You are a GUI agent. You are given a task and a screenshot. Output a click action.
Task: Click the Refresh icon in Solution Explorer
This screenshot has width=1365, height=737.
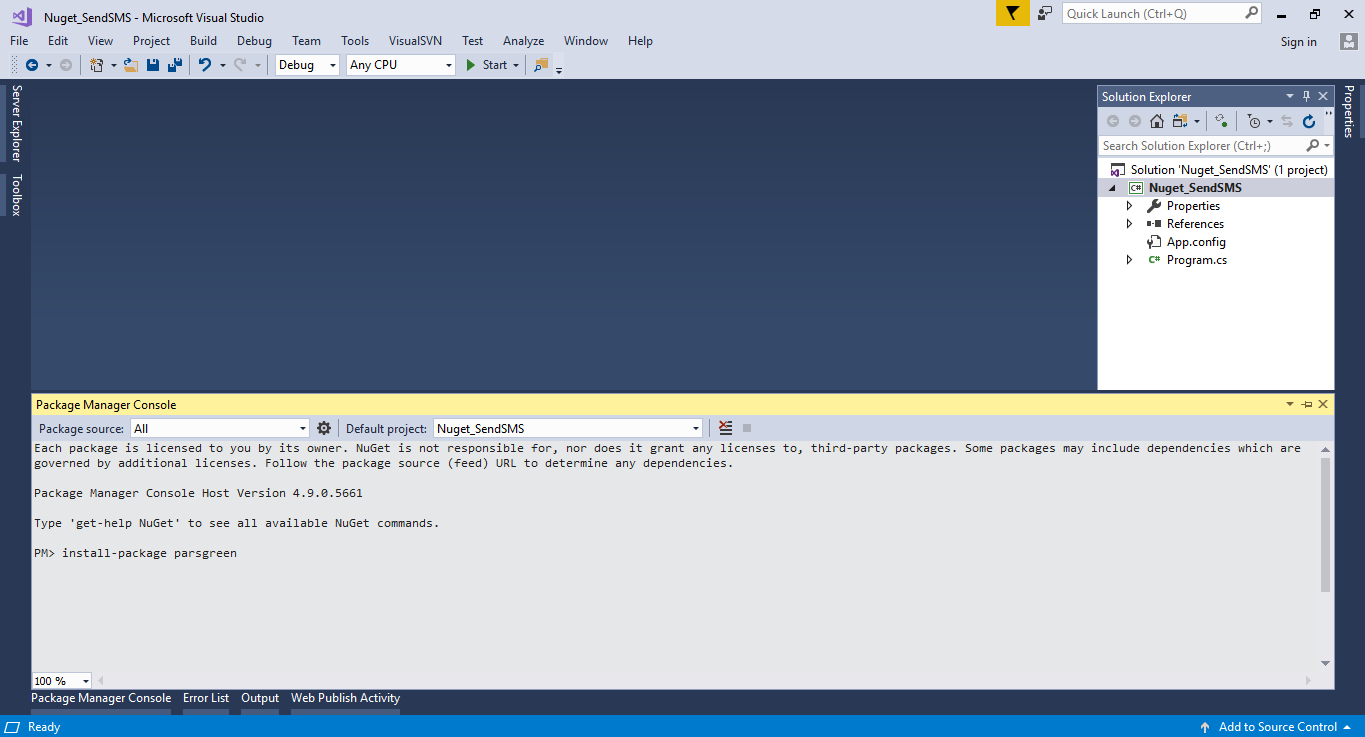1309,120
